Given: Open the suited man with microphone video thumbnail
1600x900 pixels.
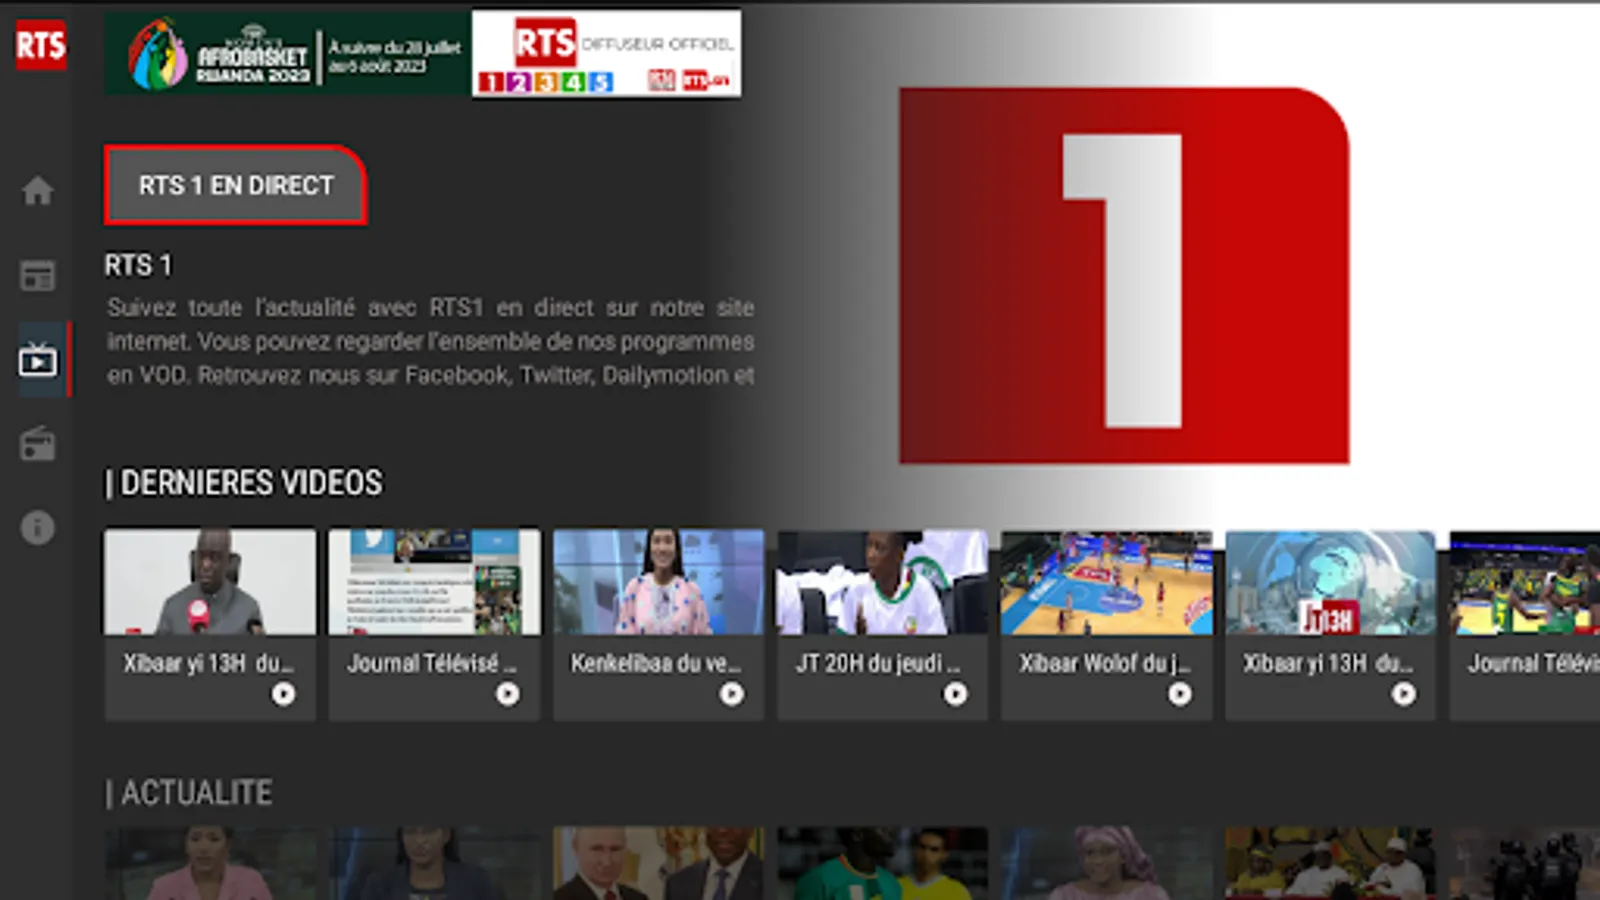Looking at the screenshot, I should click(210, 582).
